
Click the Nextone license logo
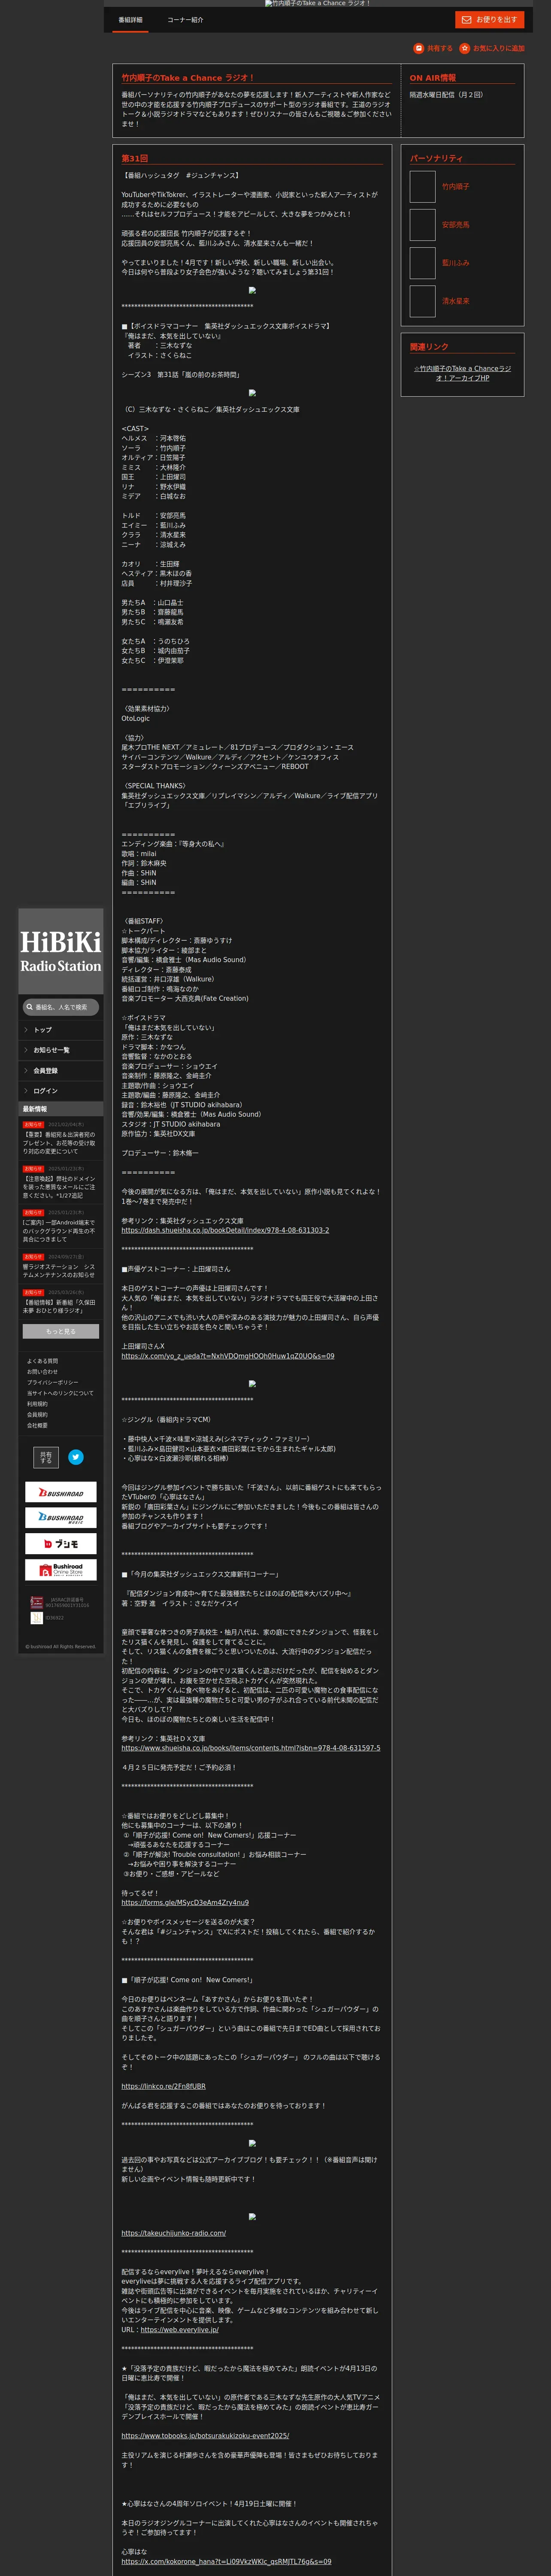(37, 1618)
